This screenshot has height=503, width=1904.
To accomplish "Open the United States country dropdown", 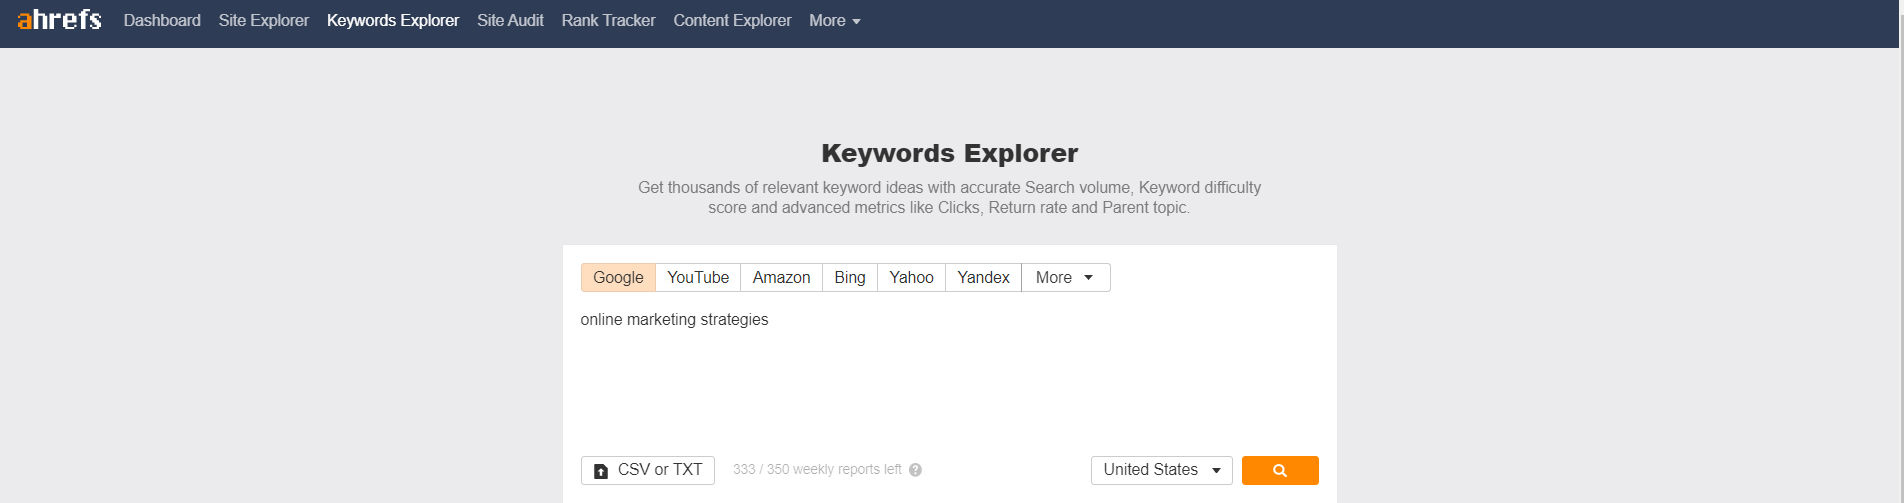I will coord(1161,470).
